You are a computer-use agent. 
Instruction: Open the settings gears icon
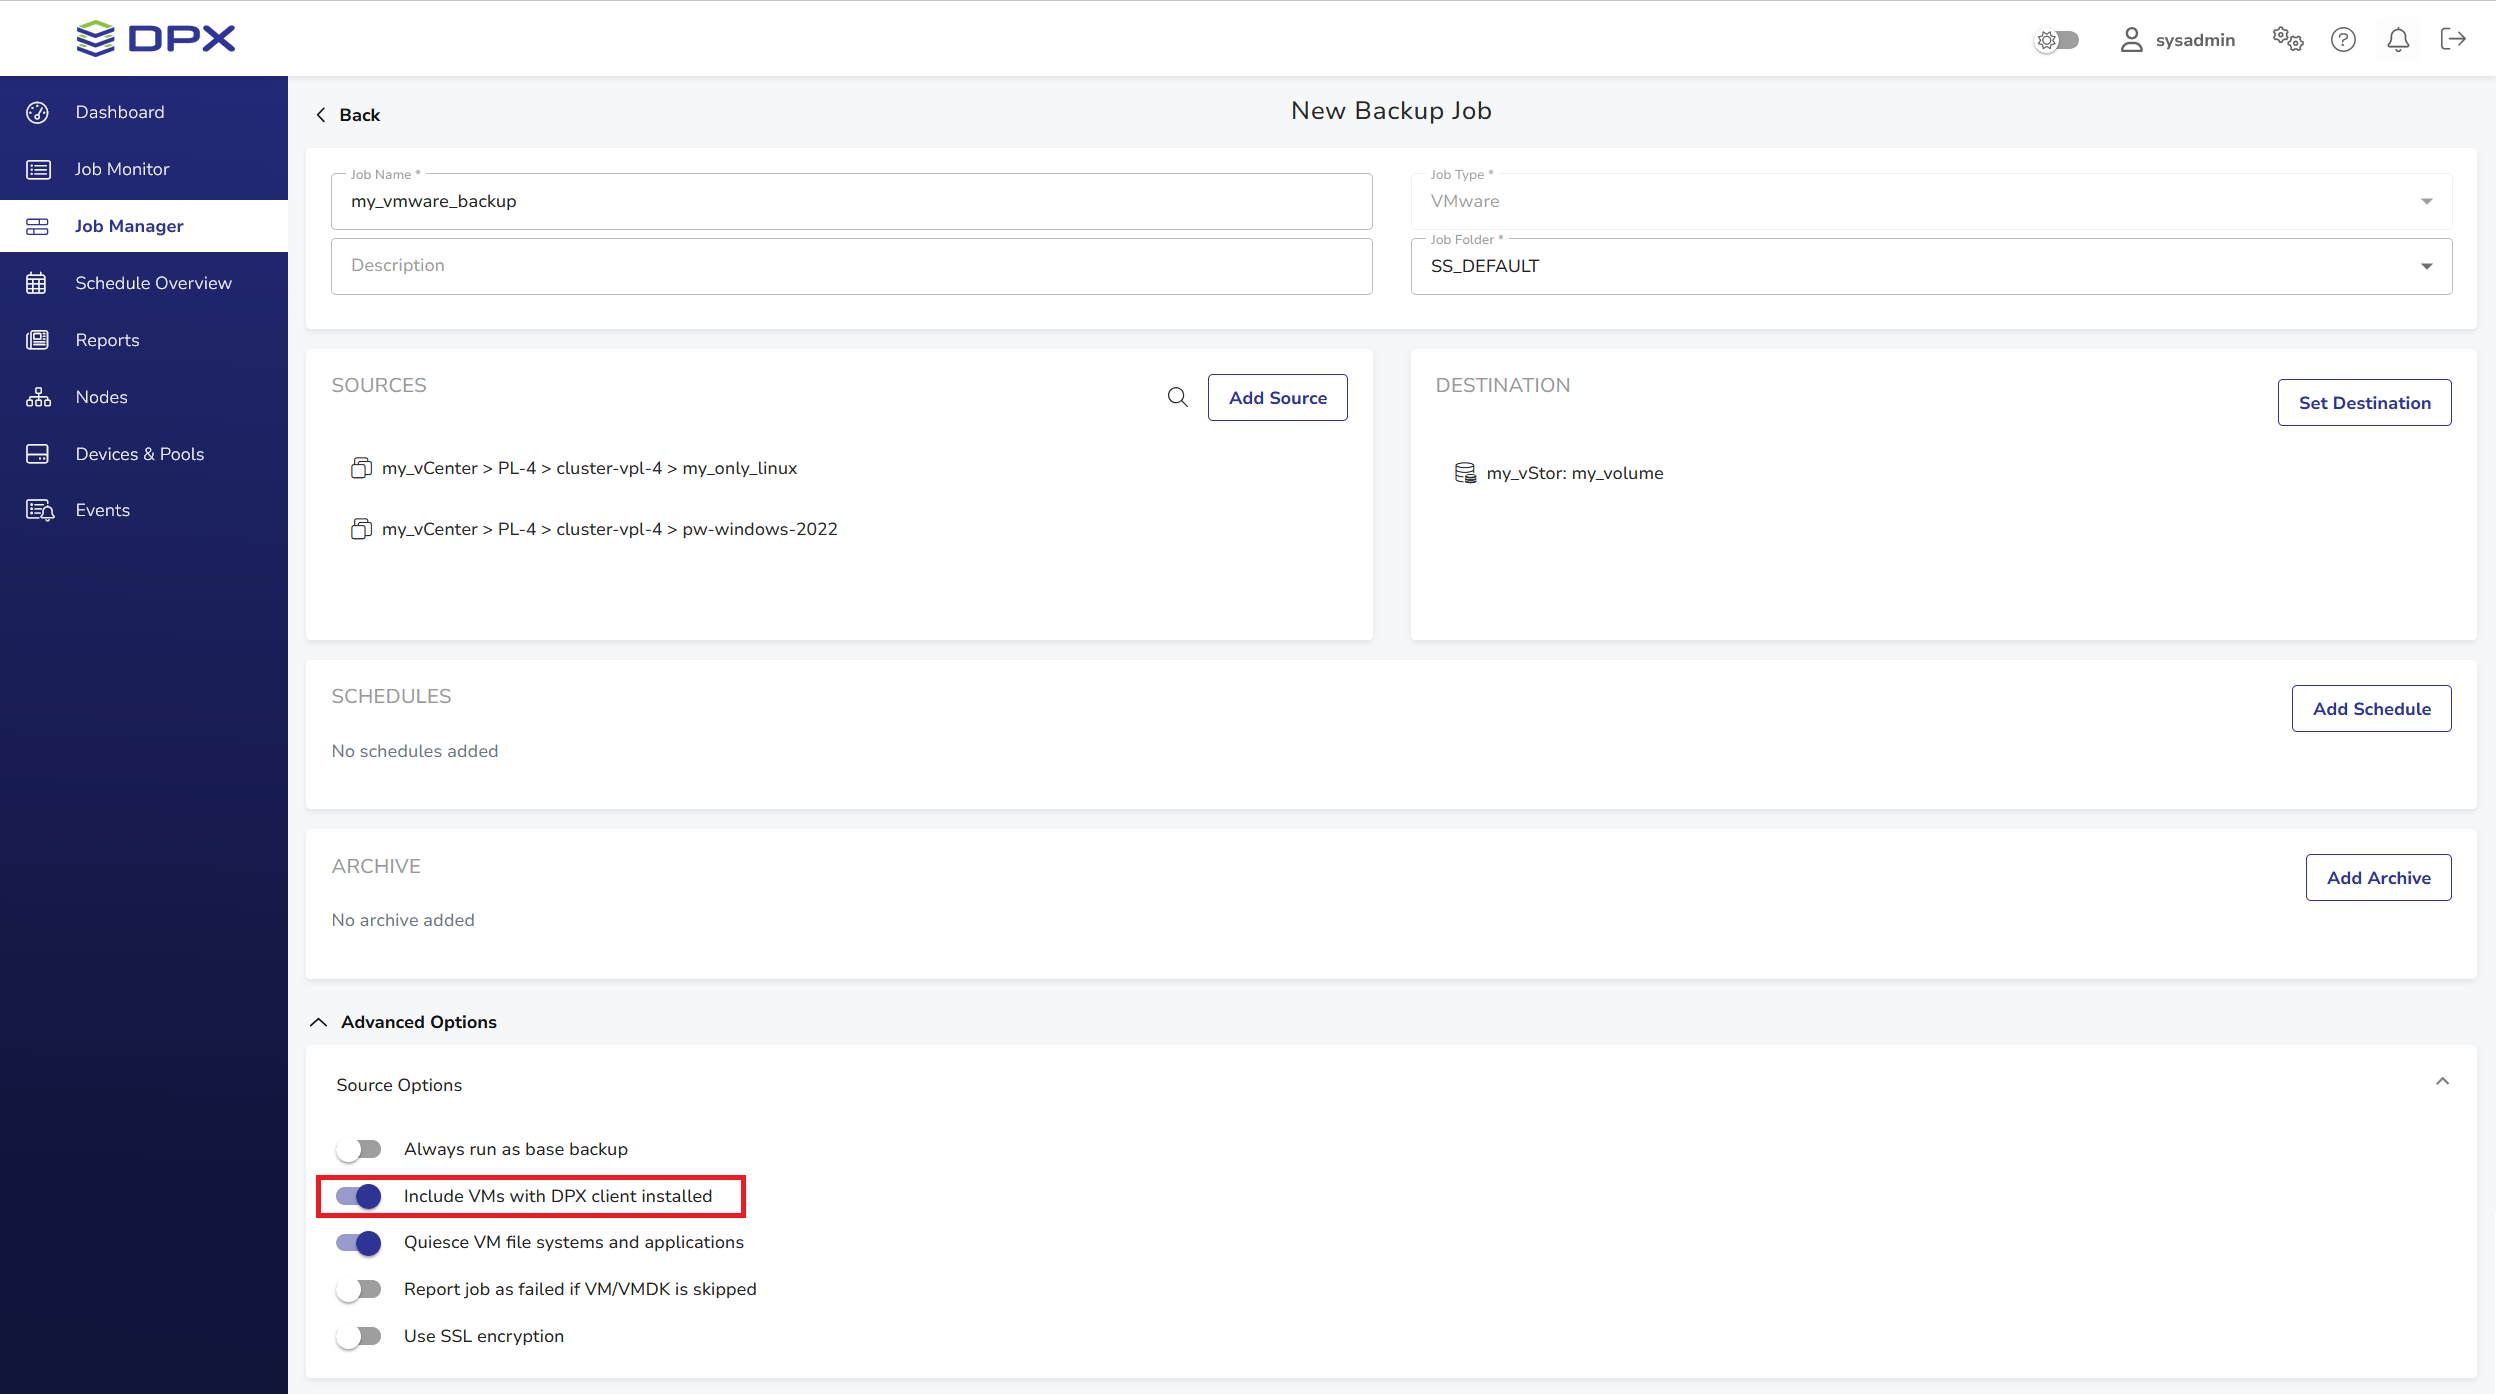click(2287, 40)
